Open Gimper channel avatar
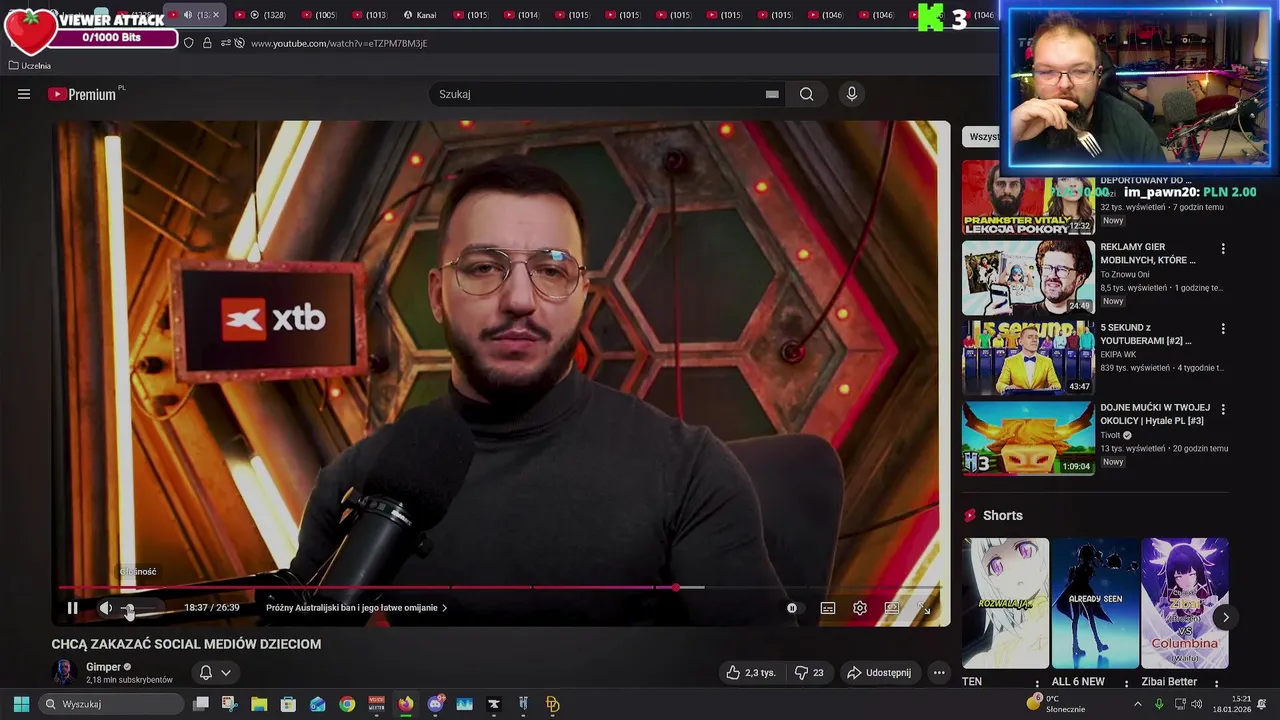1280x720 pixels. 65,672
